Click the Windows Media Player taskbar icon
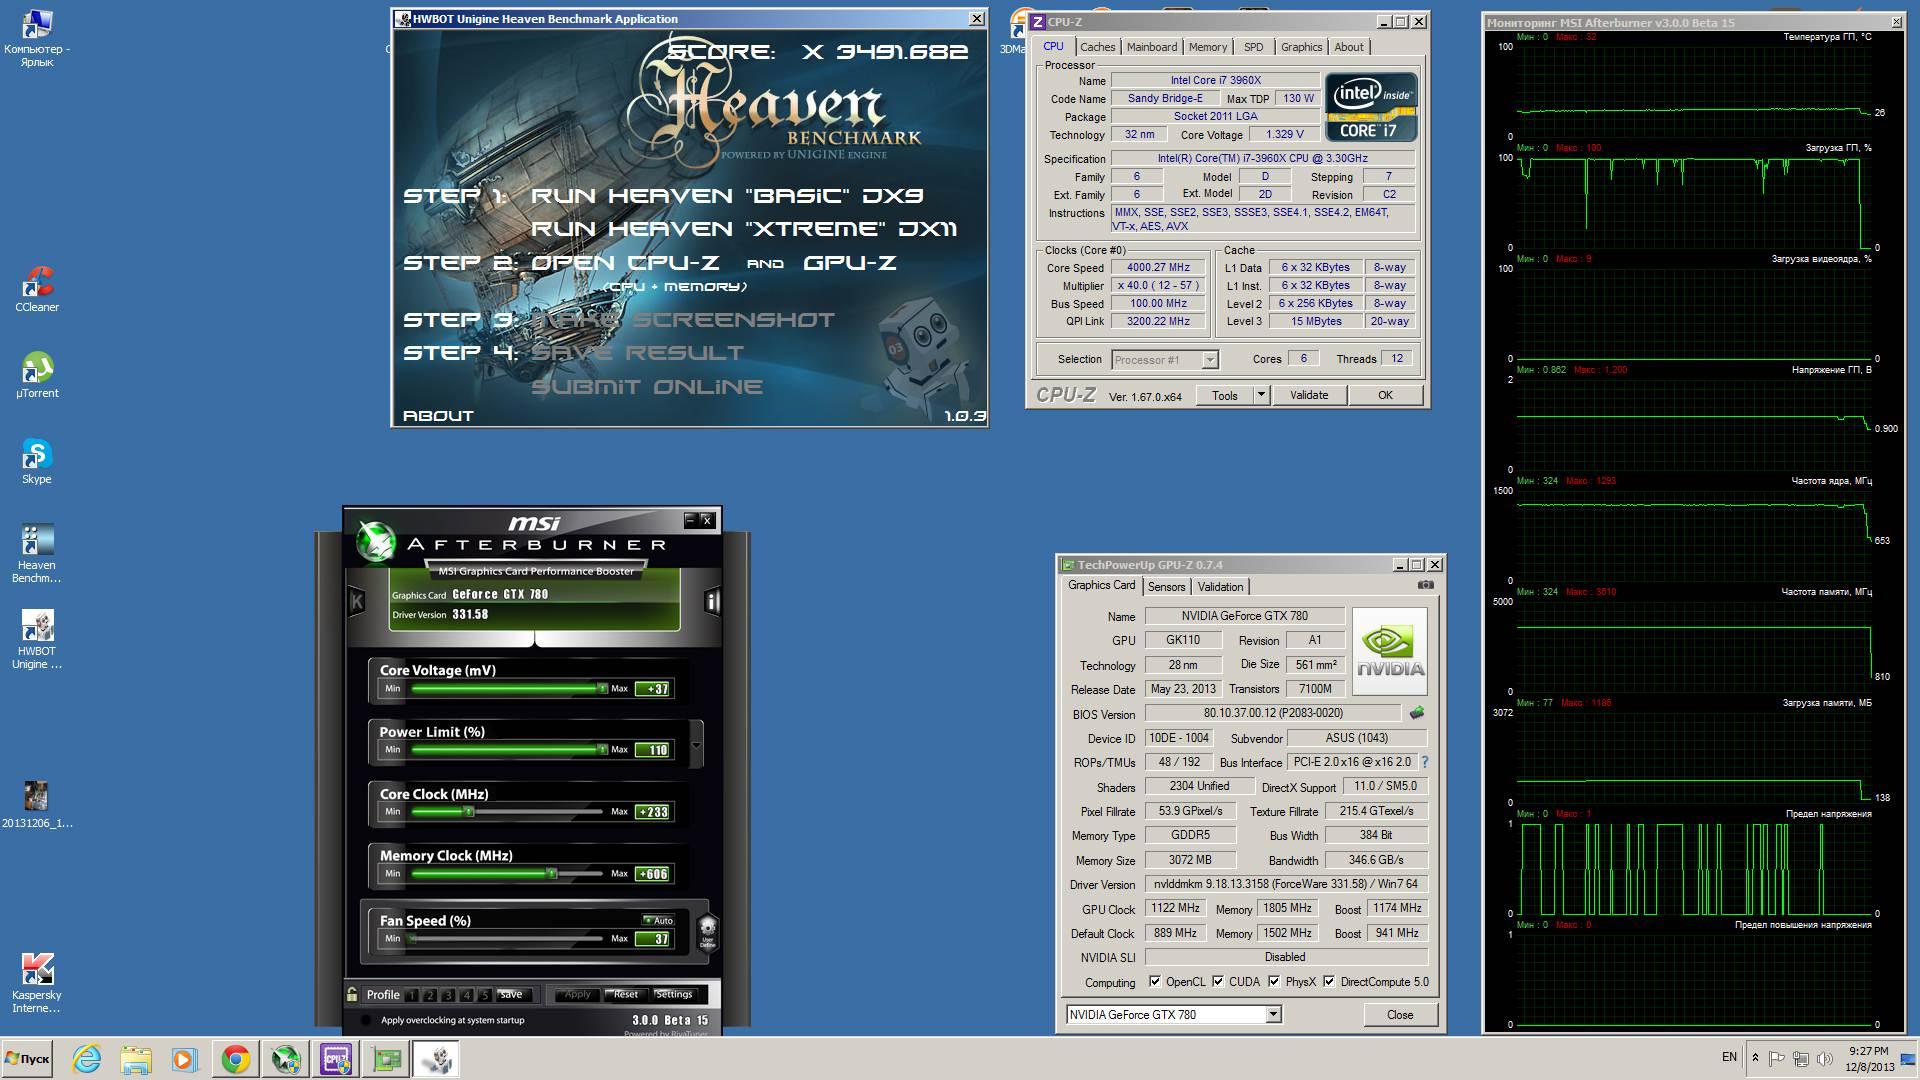The height and width of the screenshot is (1080, 1920). [184, 1059]
